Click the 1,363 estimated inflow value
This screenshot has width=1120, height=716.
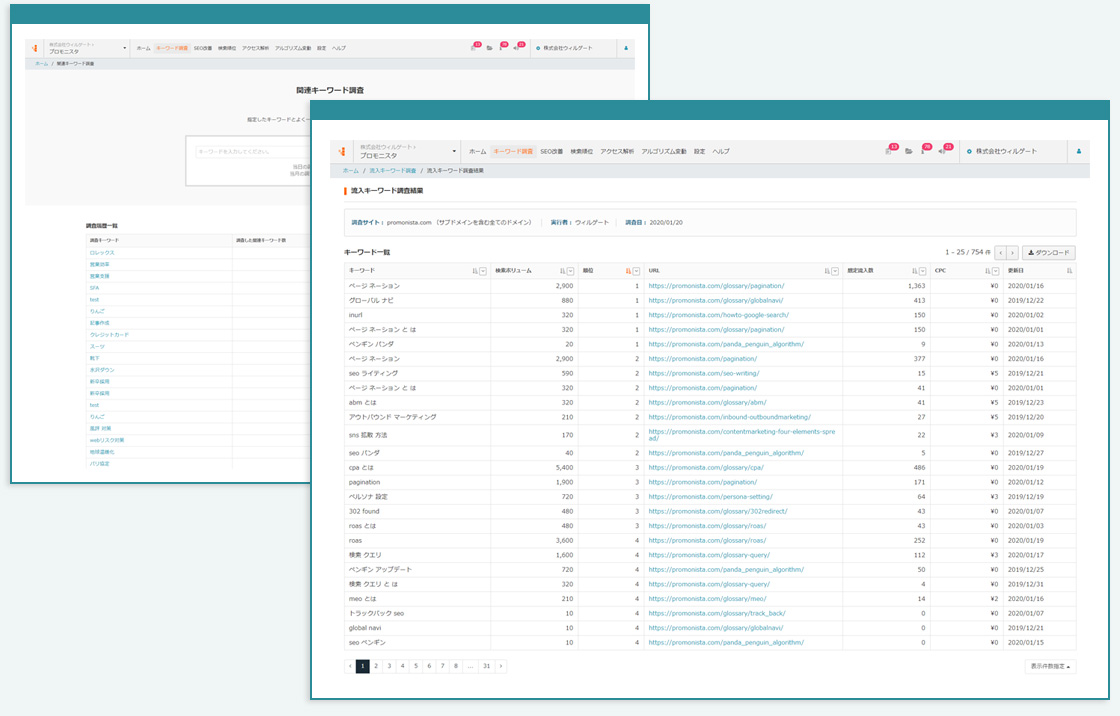pyautogui.click(x=916, y=286)
